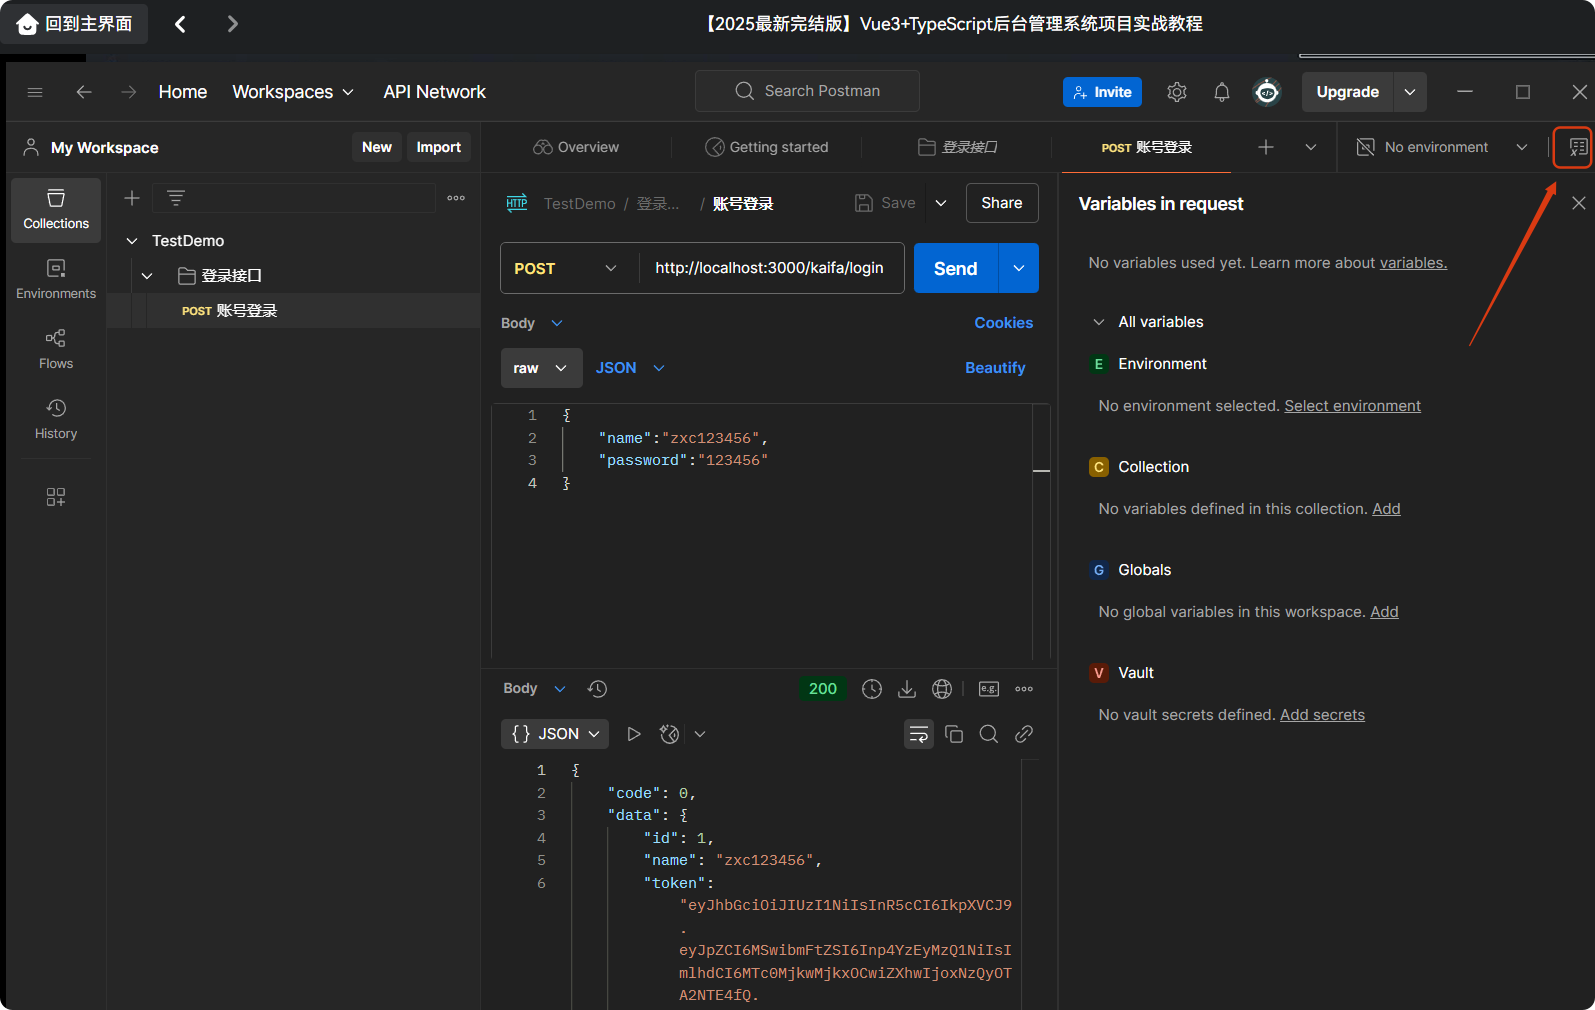Open the Flows sidebar panel
The width and height of the screenshot is (1595, 1010).
point(56,350)
